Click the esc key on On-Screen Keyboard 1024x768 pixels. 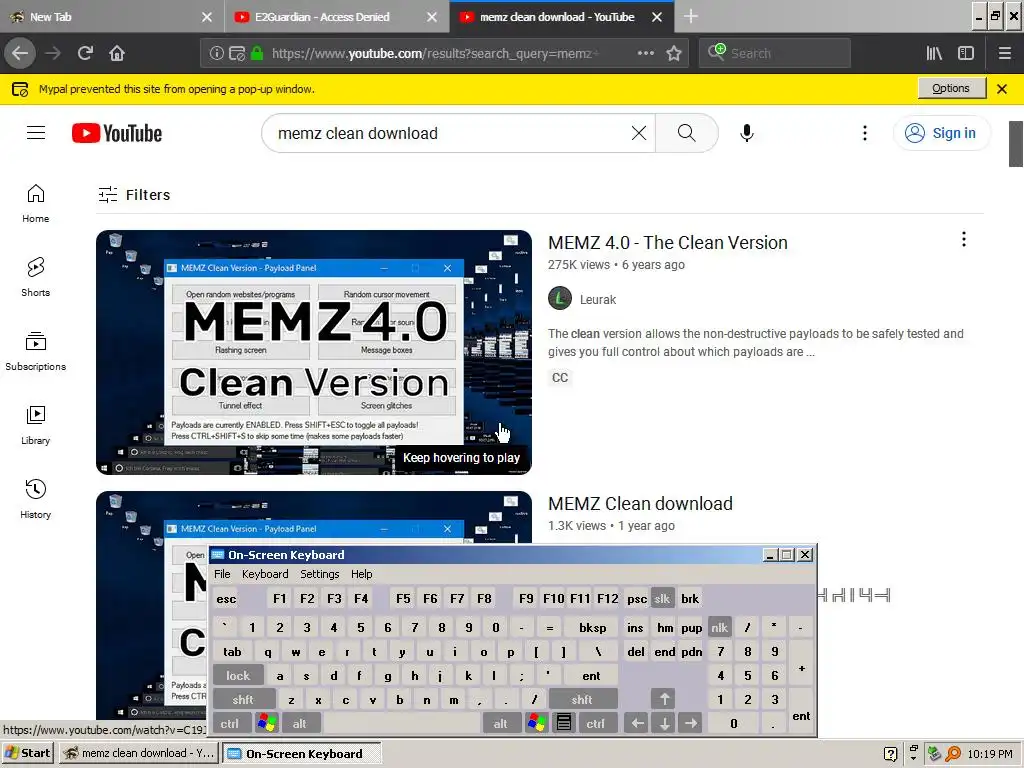click(226, 598)
